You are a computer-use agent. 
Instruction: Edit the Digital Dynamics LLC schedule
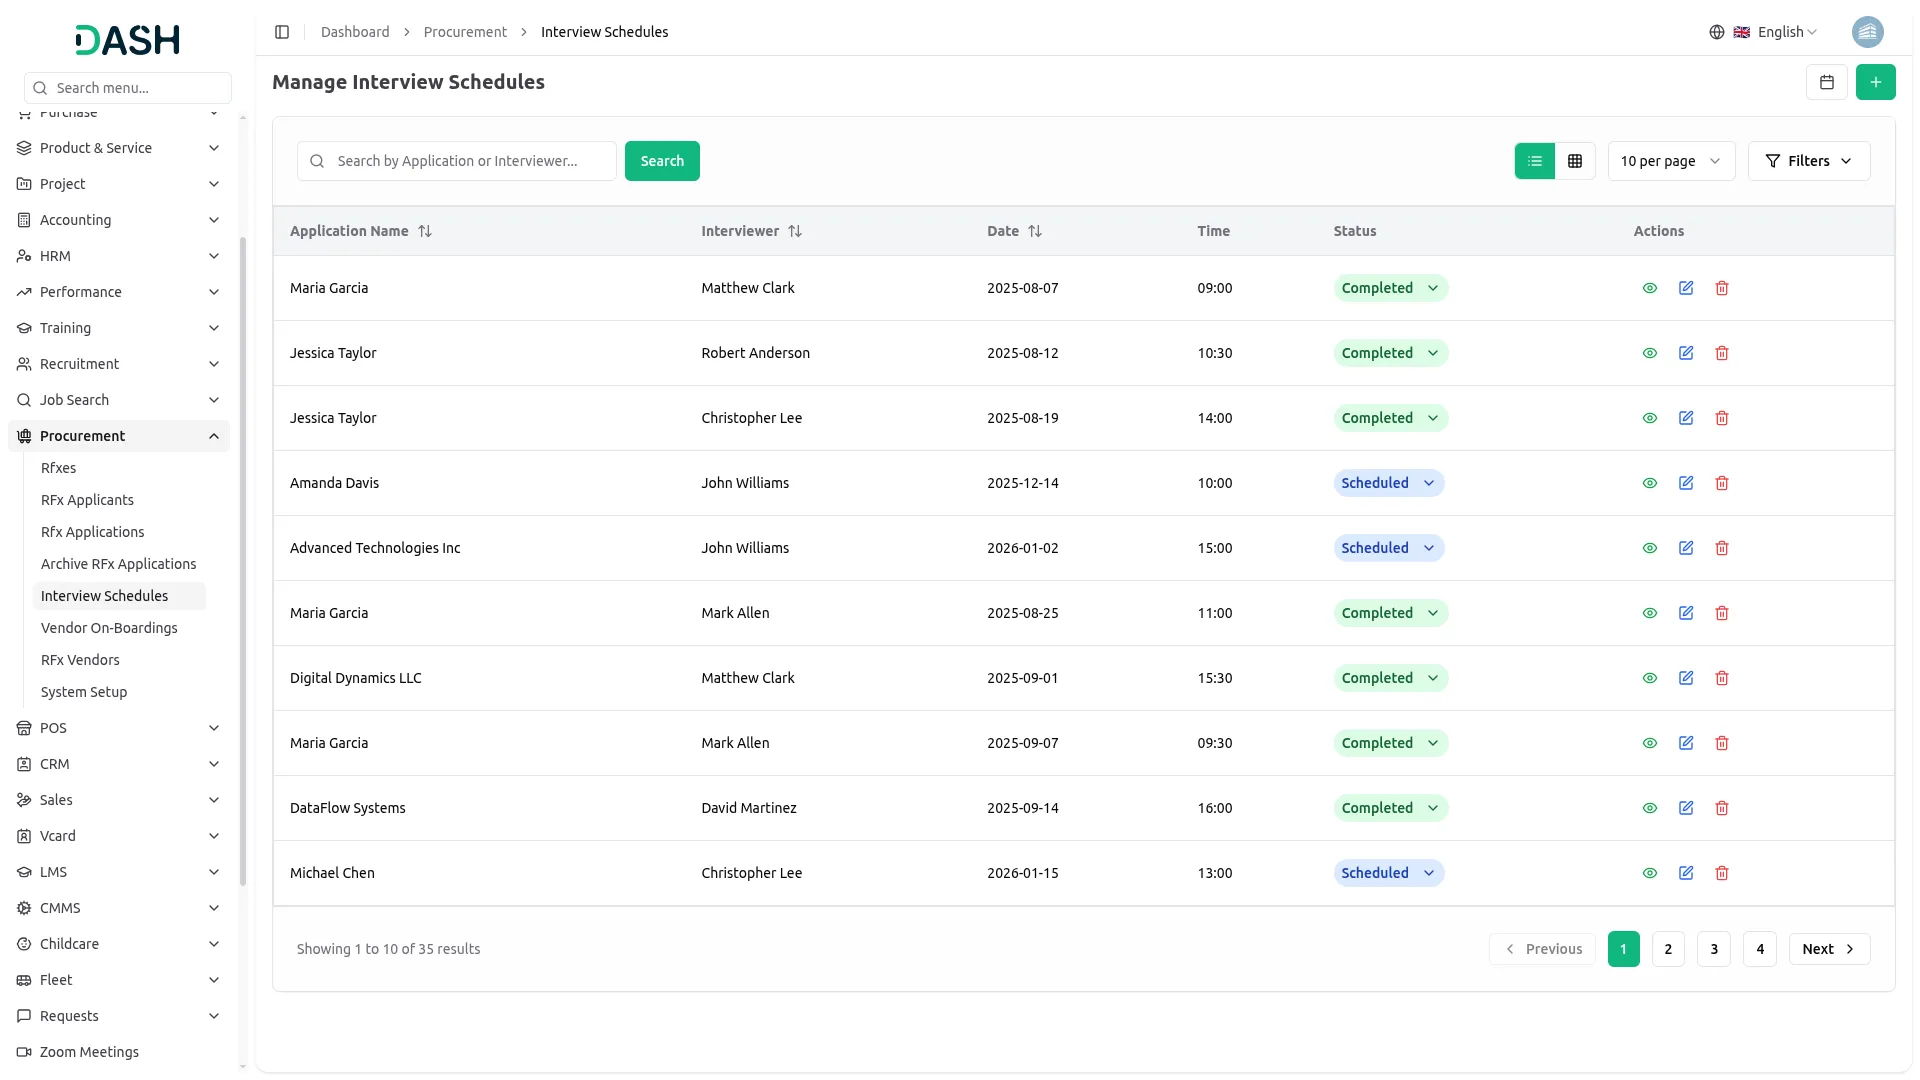pos(1685,678)
